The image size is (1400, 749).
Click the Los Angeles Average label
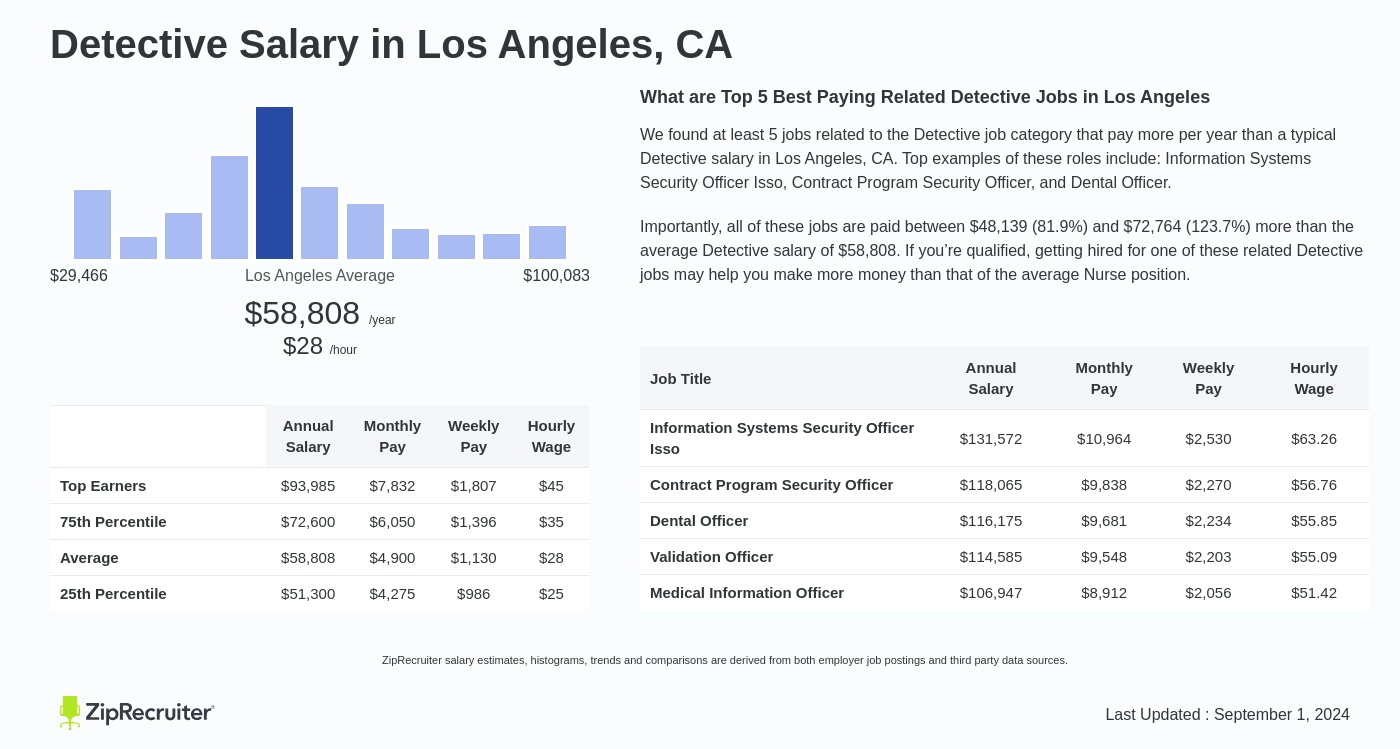click(x=320, y=276)
